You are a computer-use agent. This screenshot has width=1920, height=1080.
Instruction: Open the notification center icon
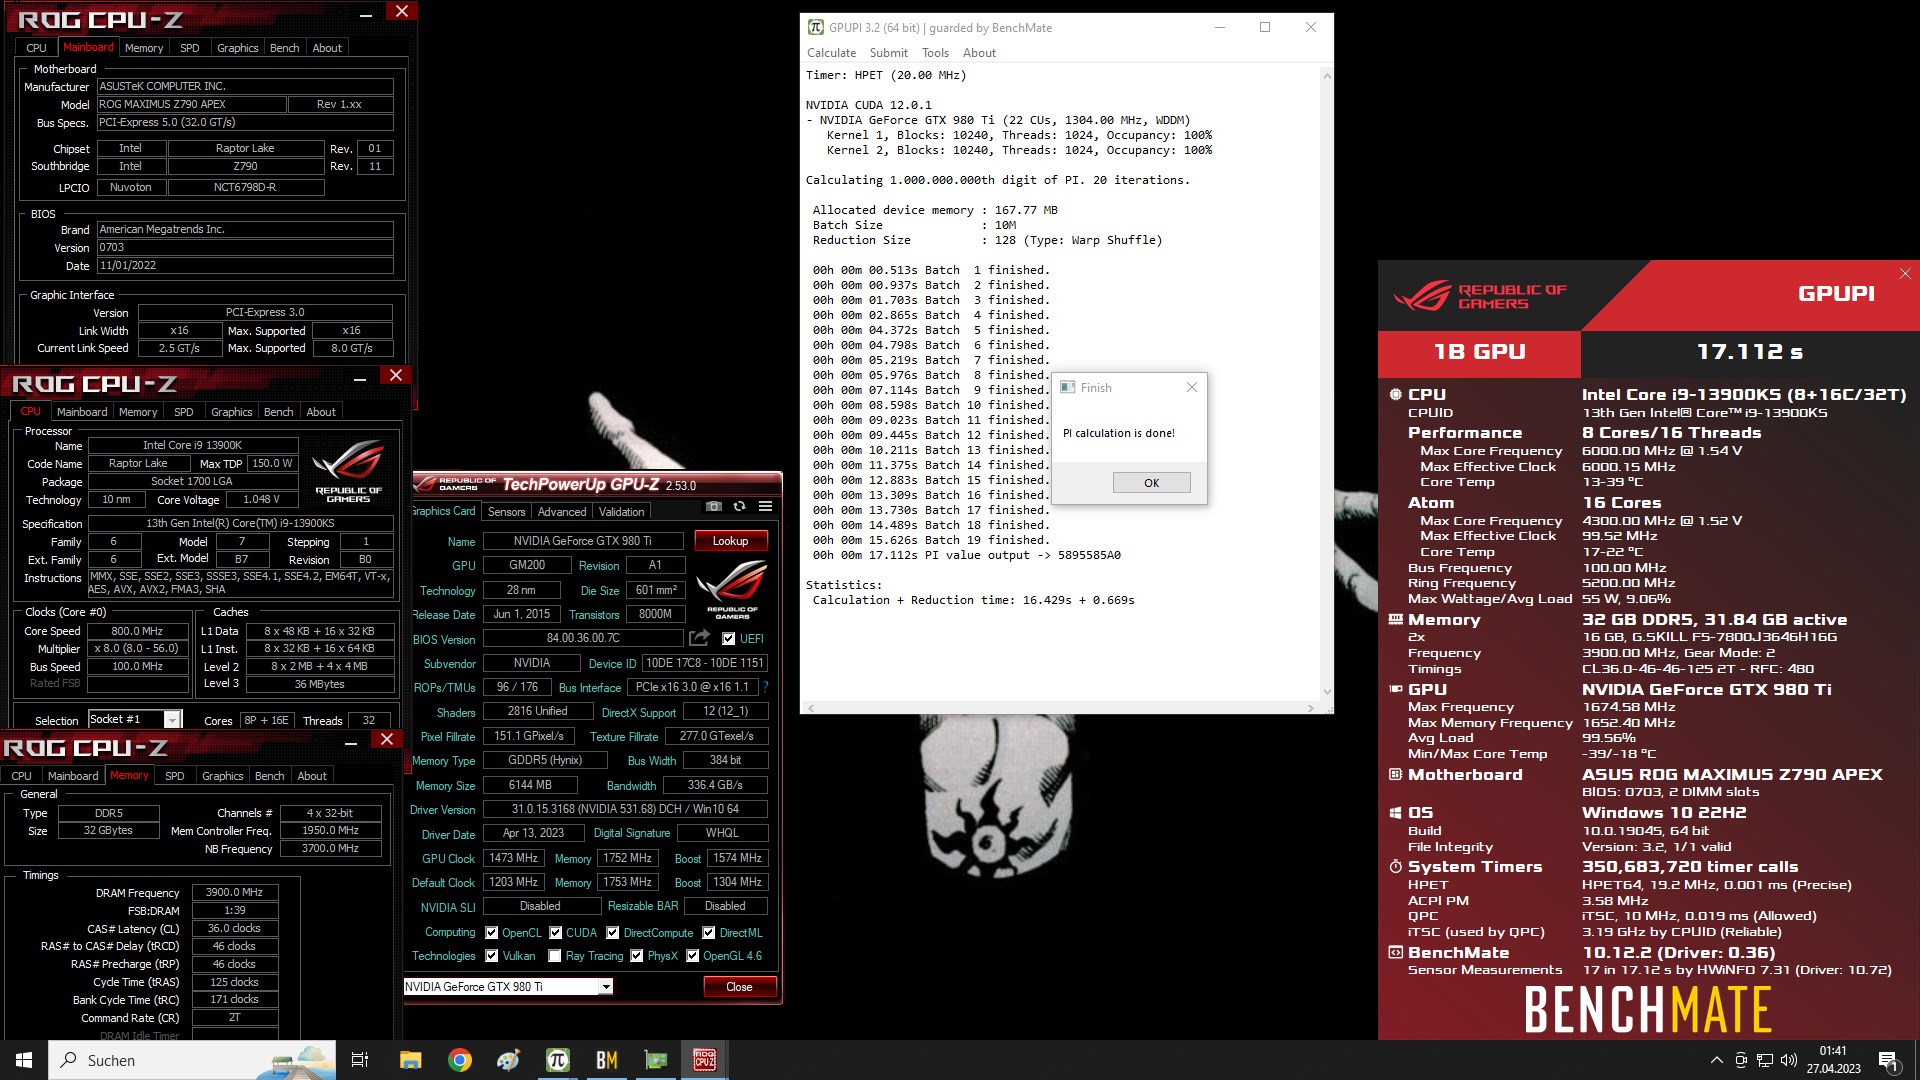tap(1888, 1060)
